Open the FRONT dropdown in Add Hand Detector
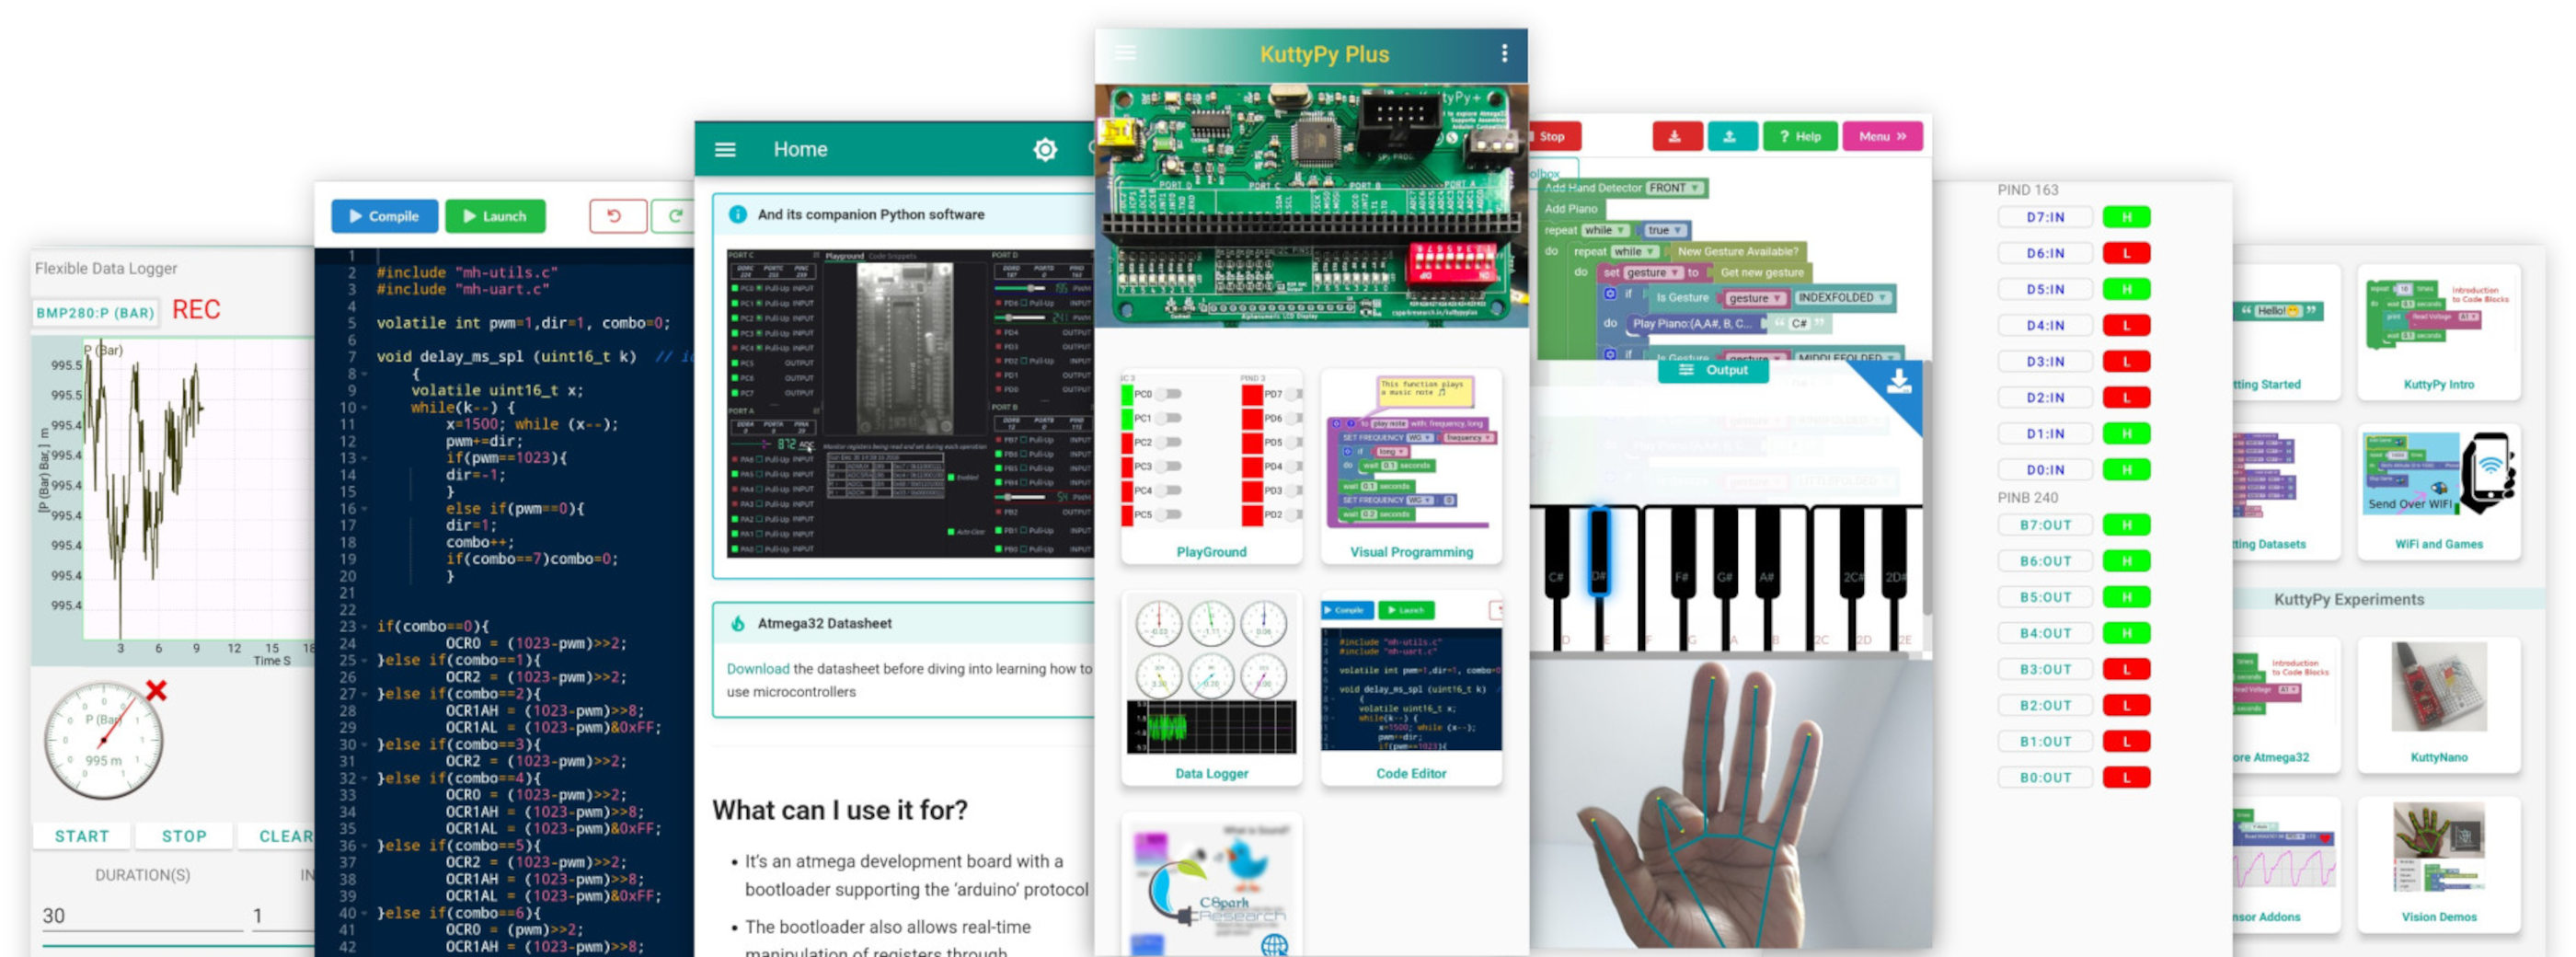 pos(1674,188)
